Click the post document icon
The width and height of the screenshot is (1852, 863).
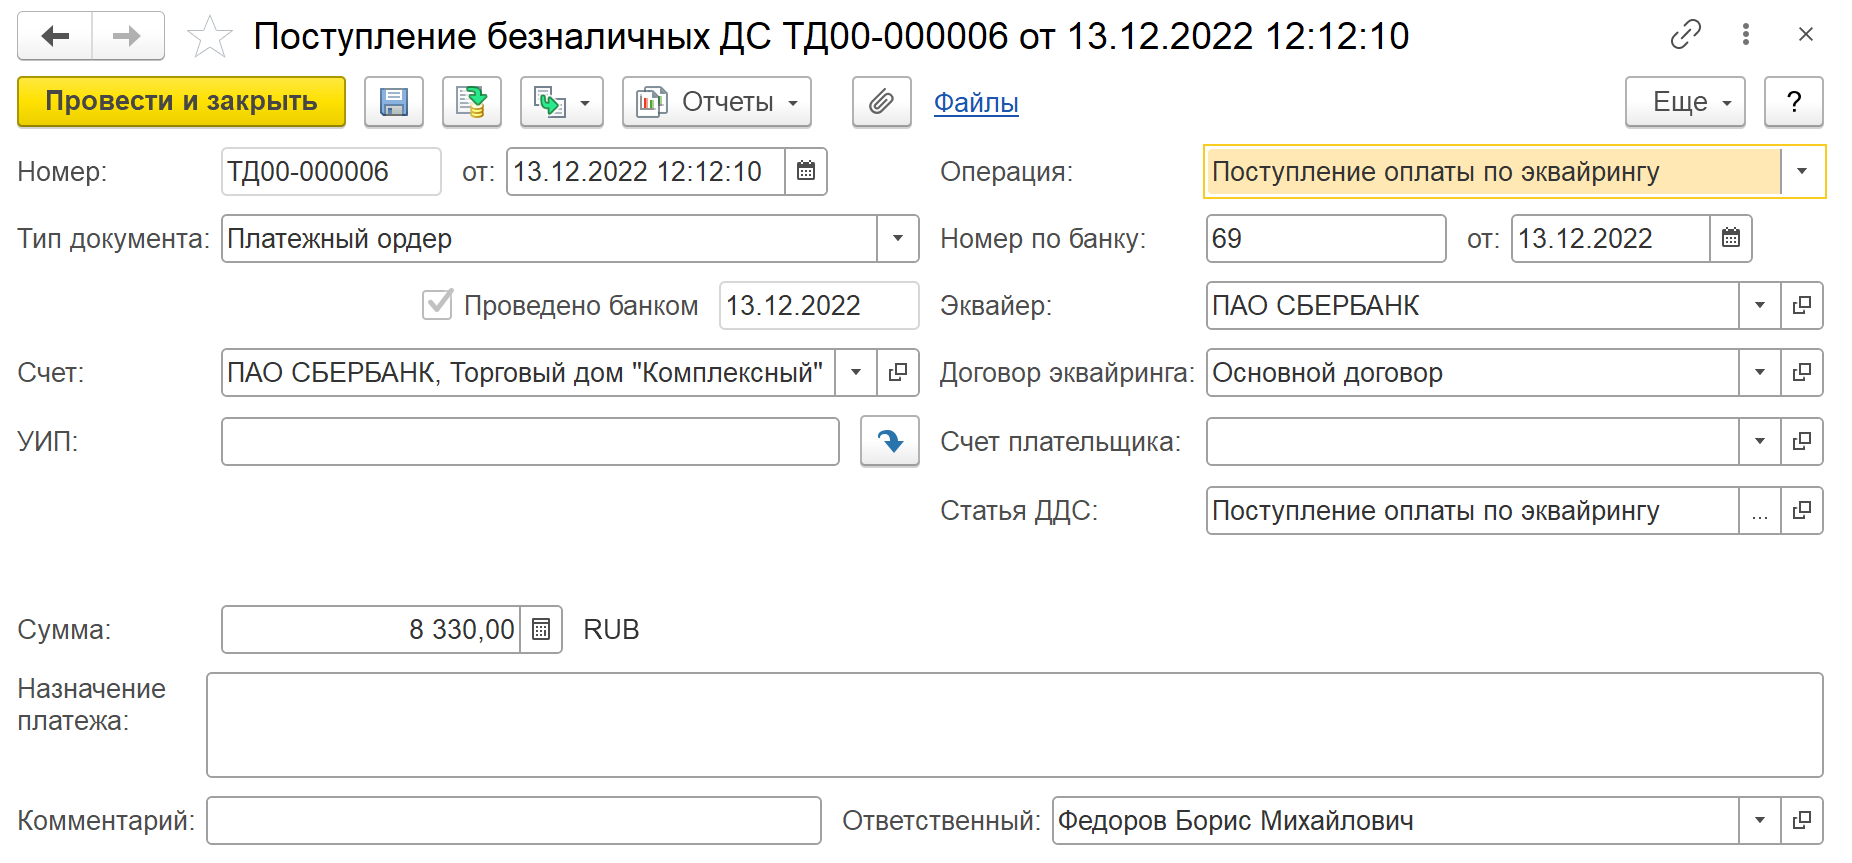click(x=471, y=102)
